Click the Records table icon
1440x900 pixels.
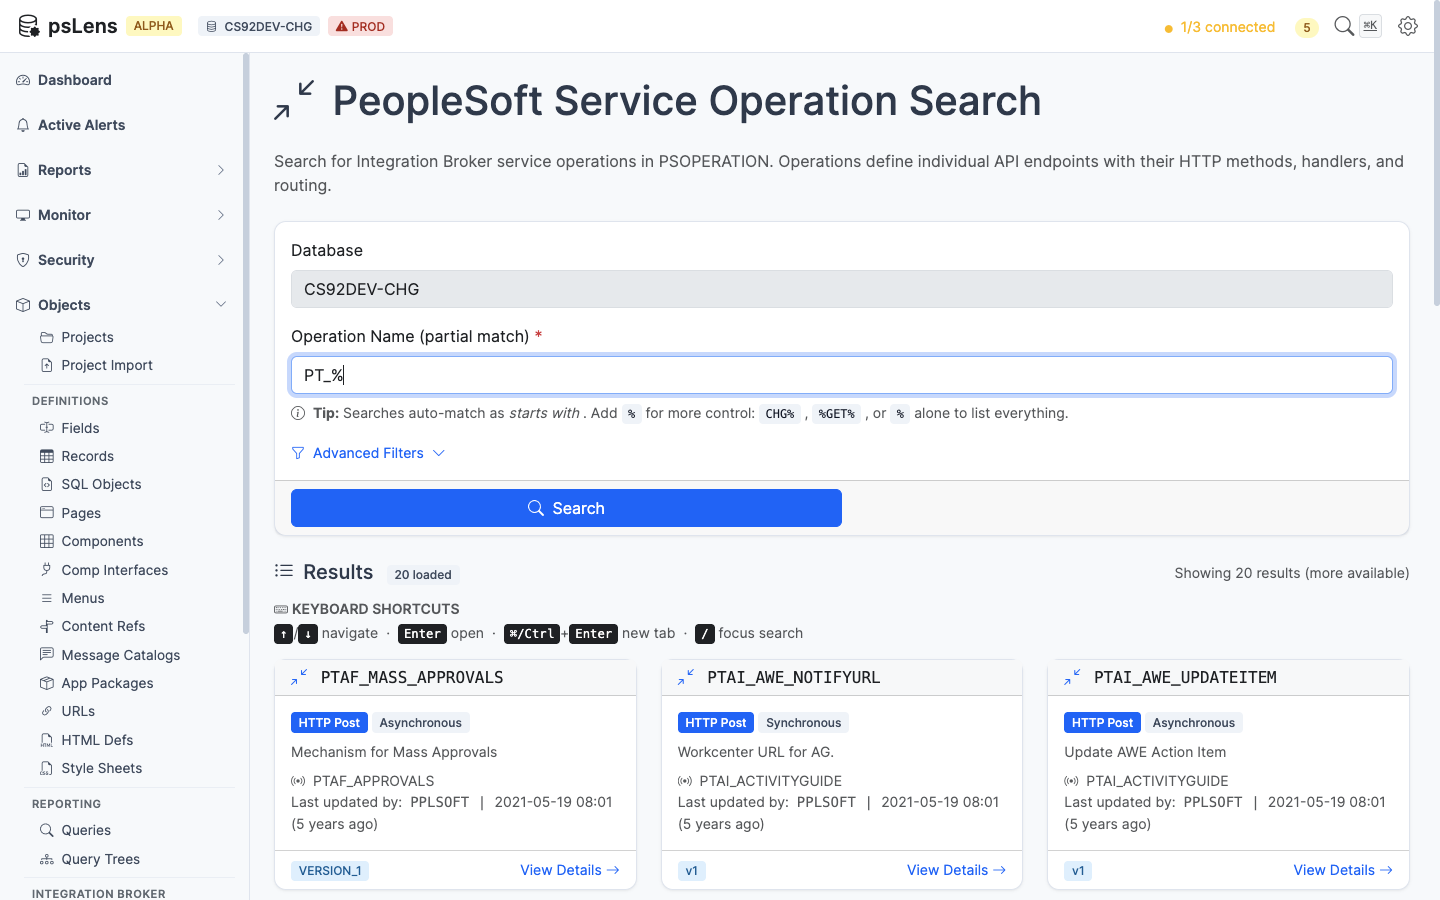47,456
